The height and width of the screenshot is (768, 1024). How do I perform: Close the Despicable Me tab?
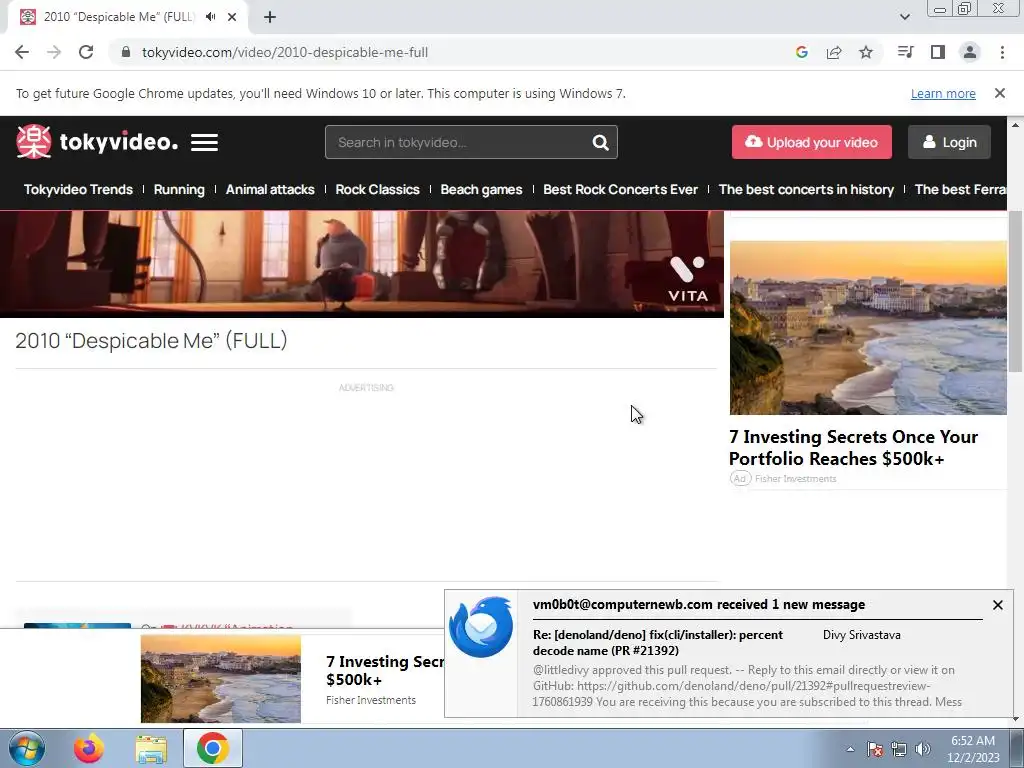(232, 17)
